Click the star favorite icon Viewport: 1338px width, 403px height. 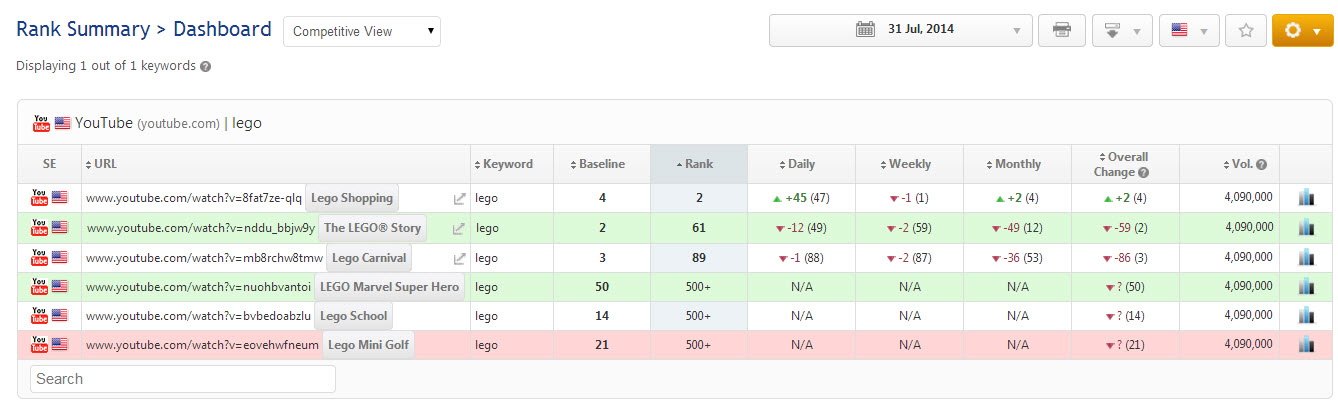click(x=1246, y=30)
